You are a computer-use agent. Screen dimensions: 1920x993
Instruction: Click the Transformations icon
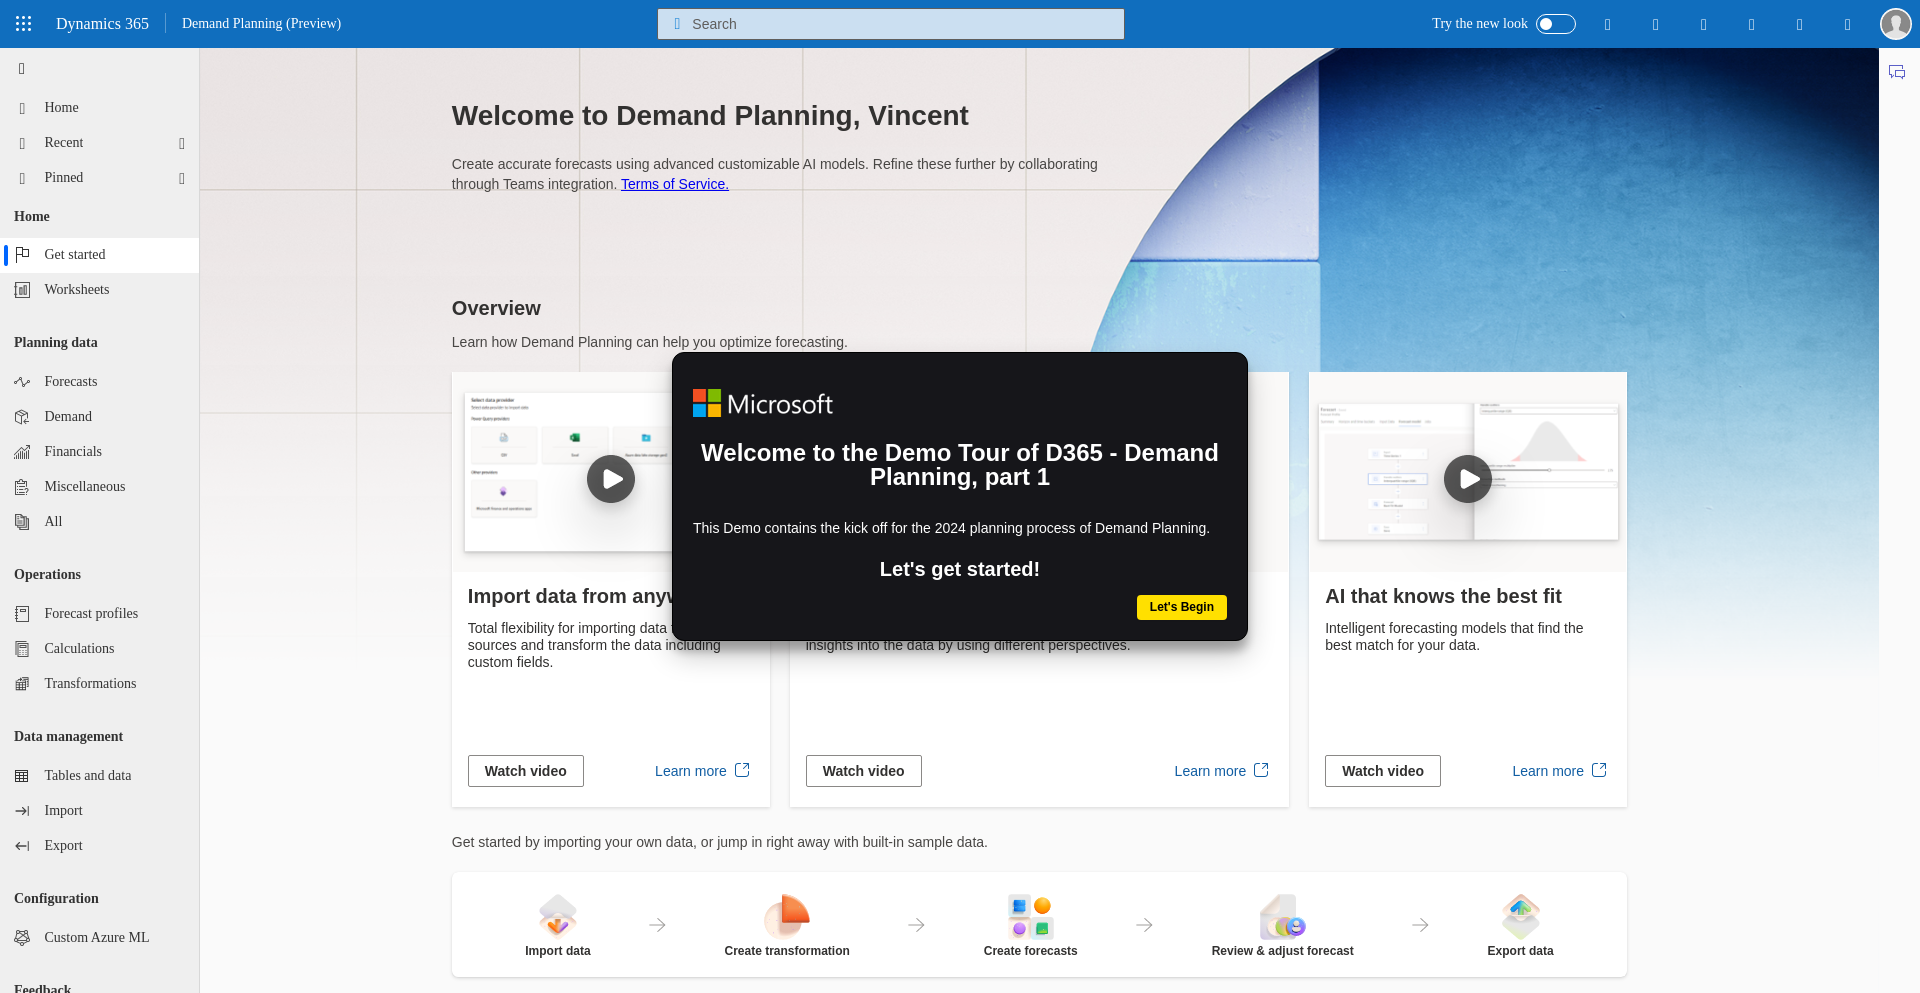[x=22, y=684]
